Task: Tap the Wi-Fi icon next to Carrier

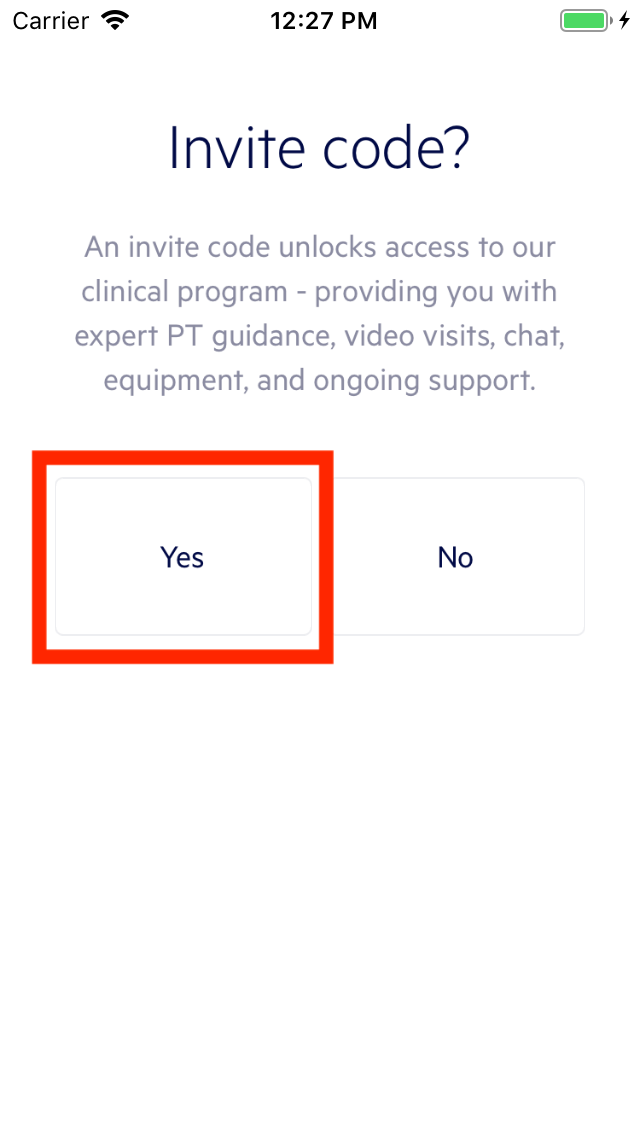Action: point(113,19)
